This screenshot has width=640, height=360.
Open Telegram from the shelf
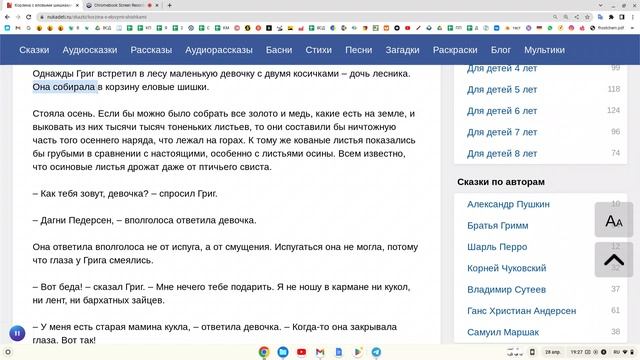376,352
